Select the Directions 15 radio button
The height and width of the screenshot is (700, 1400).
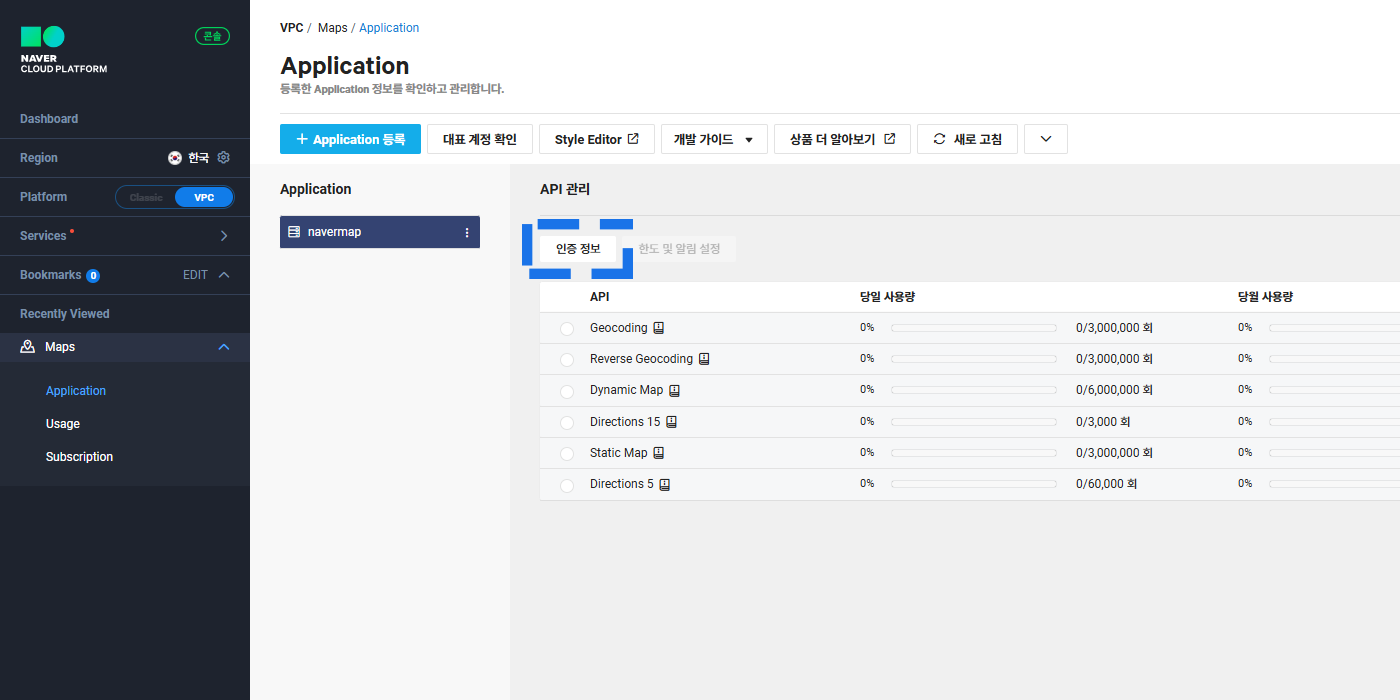point(567,422)
